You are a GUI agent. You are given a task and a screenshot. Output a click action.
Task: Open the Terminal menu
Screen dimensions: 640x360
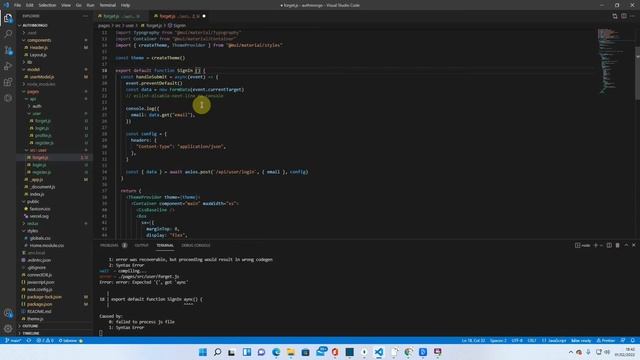pos(108,5)
